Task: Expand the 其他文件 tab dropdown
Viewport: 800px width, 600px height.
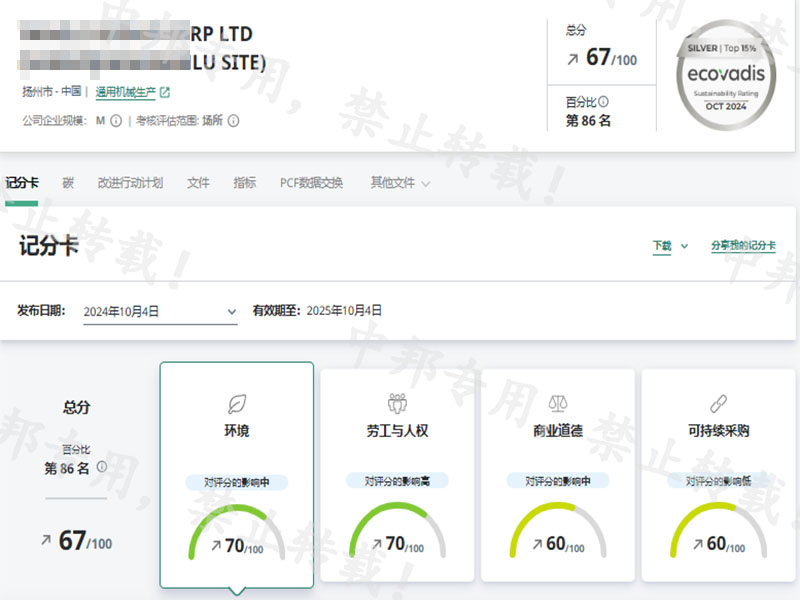Action: point(400,183)
